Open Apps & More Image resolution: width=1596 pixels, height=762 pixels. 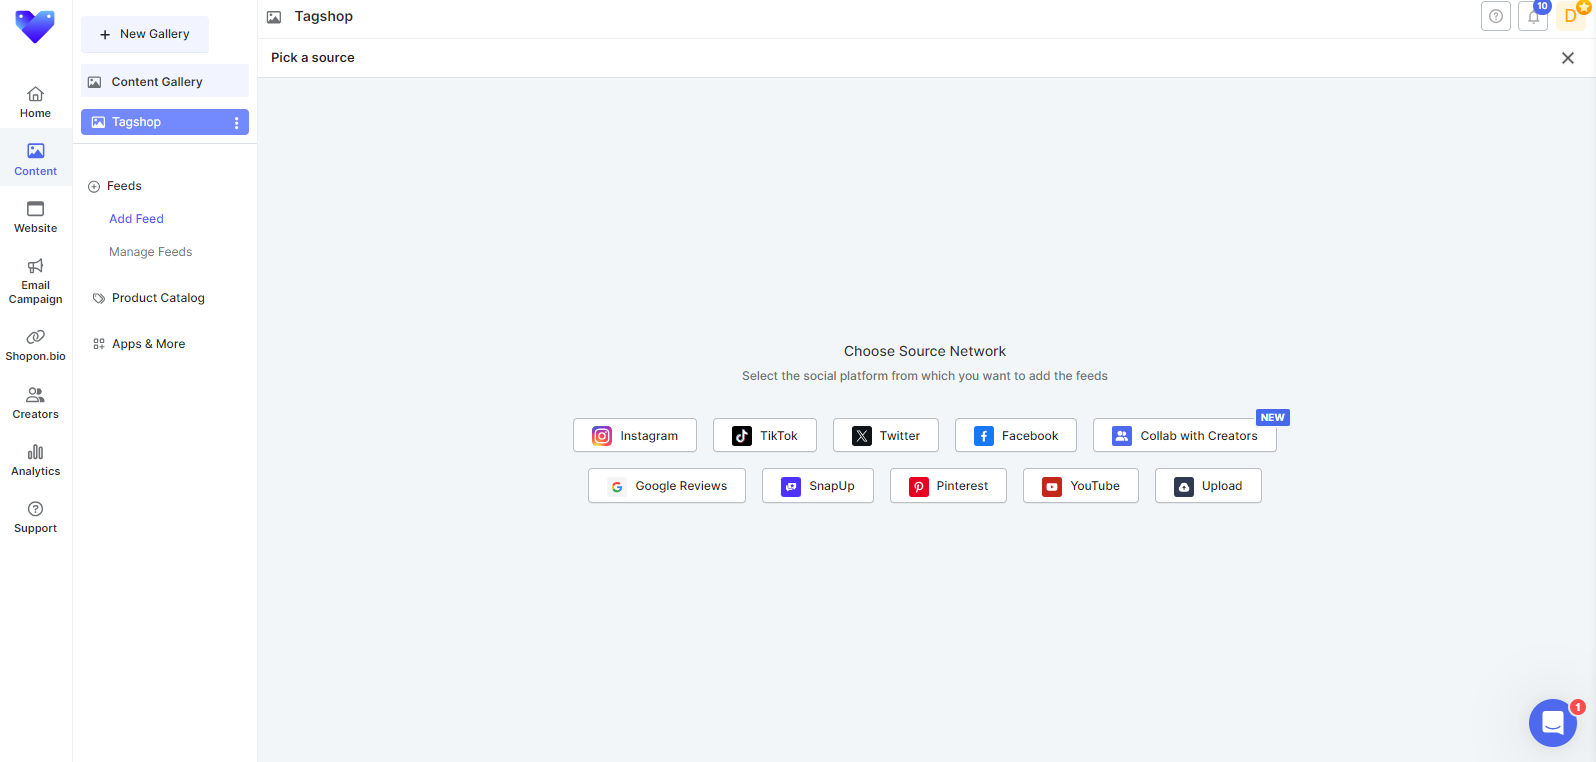(139, 344)
